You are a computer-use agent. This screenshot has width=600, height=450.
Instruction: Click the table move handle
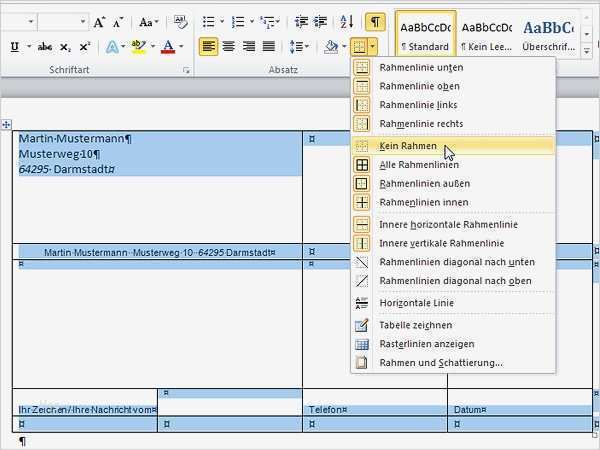(6, 124)
